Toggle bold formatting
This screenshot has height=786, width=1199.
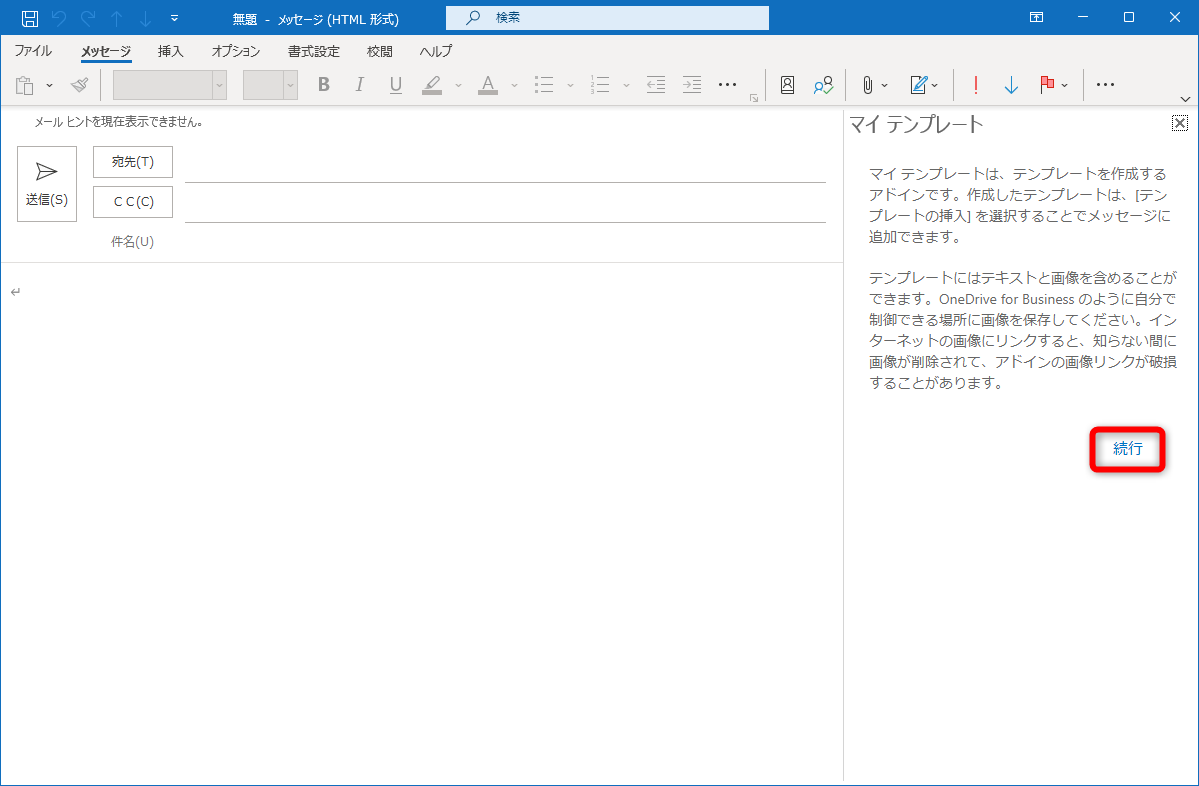tap(323, 84)
